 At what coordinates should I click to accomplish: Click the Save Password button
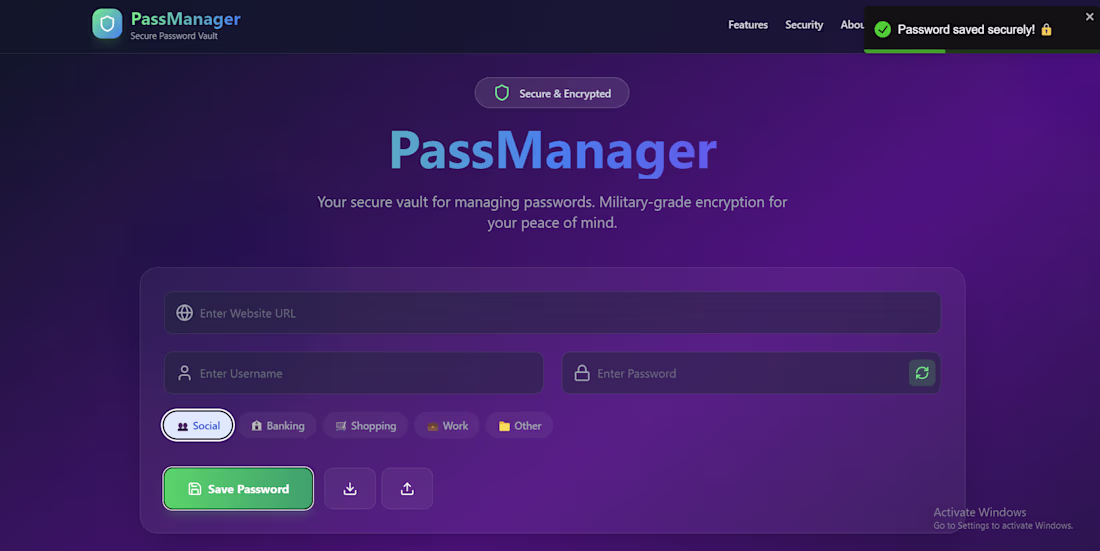click(x=239, y=489)
